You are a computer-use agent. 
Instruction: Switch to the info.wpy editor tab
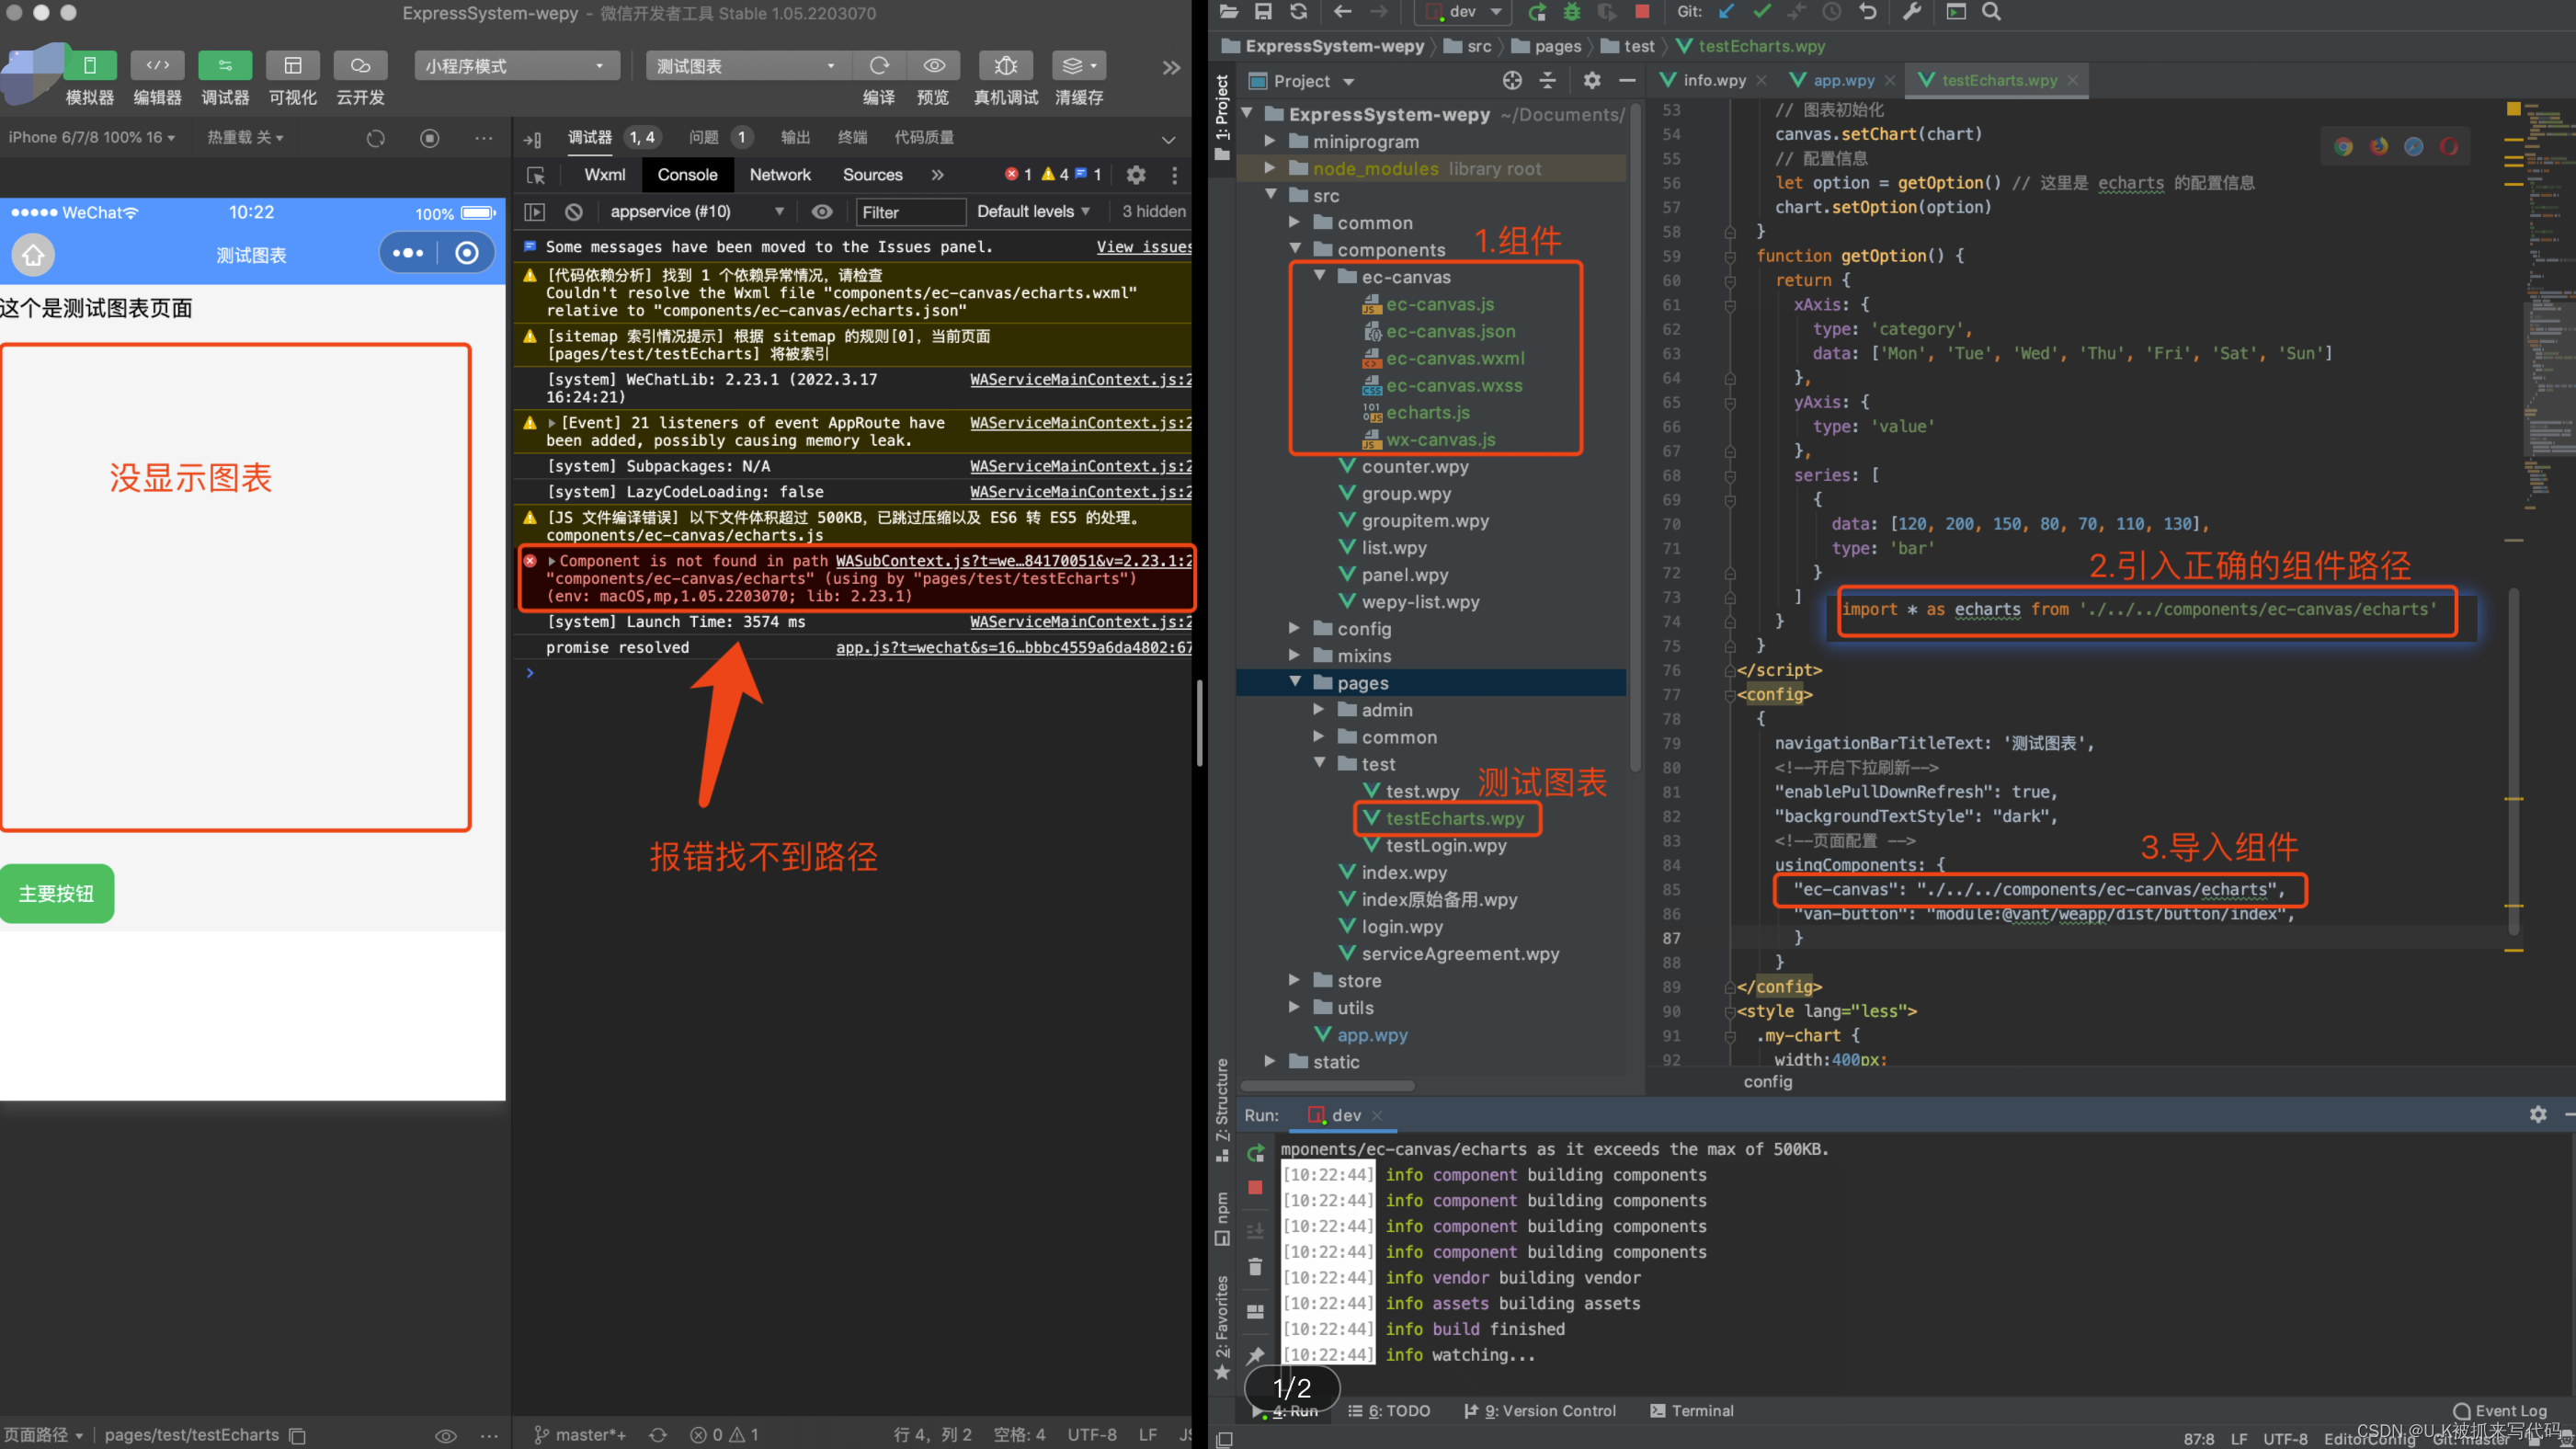click(x=1713, y=80)
